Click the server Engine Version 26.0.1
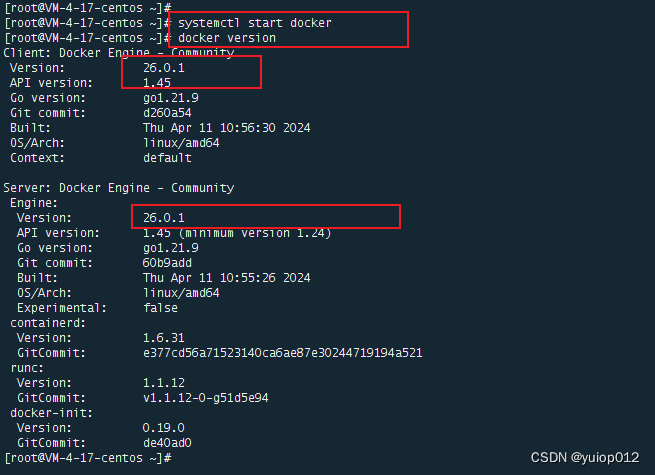This screenshot has height=475, width=655. click(164, 218)
